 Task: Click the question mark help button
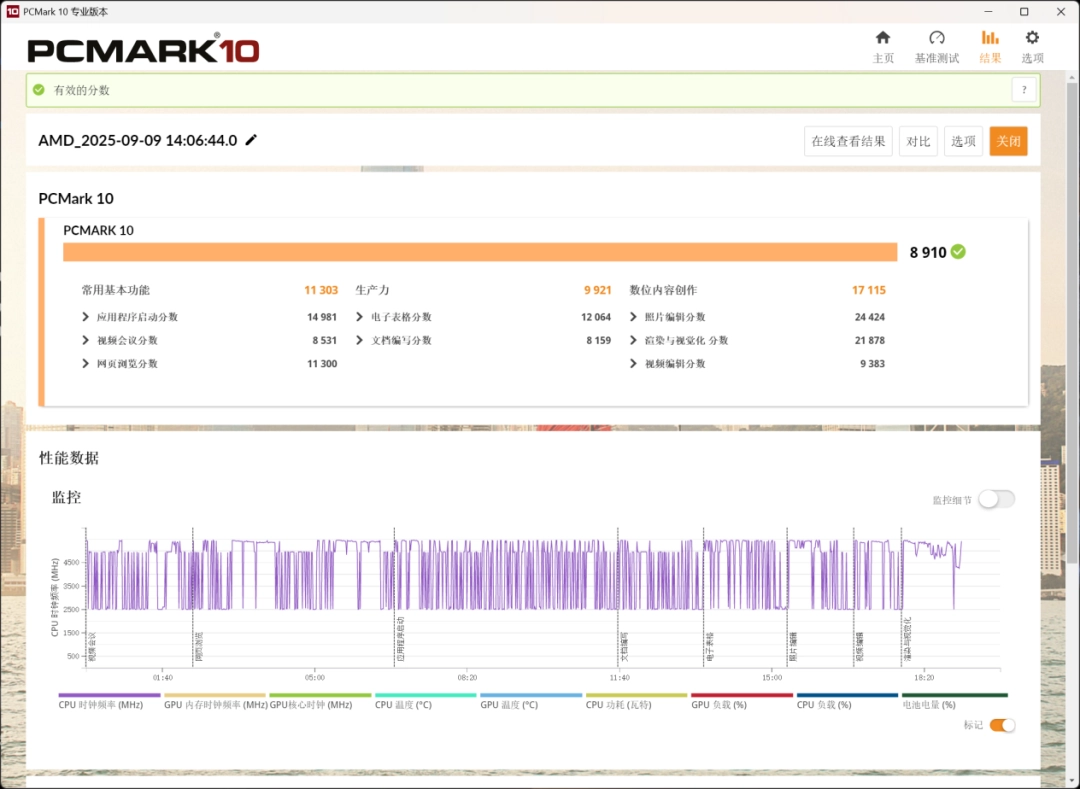tap(1023, 90)
